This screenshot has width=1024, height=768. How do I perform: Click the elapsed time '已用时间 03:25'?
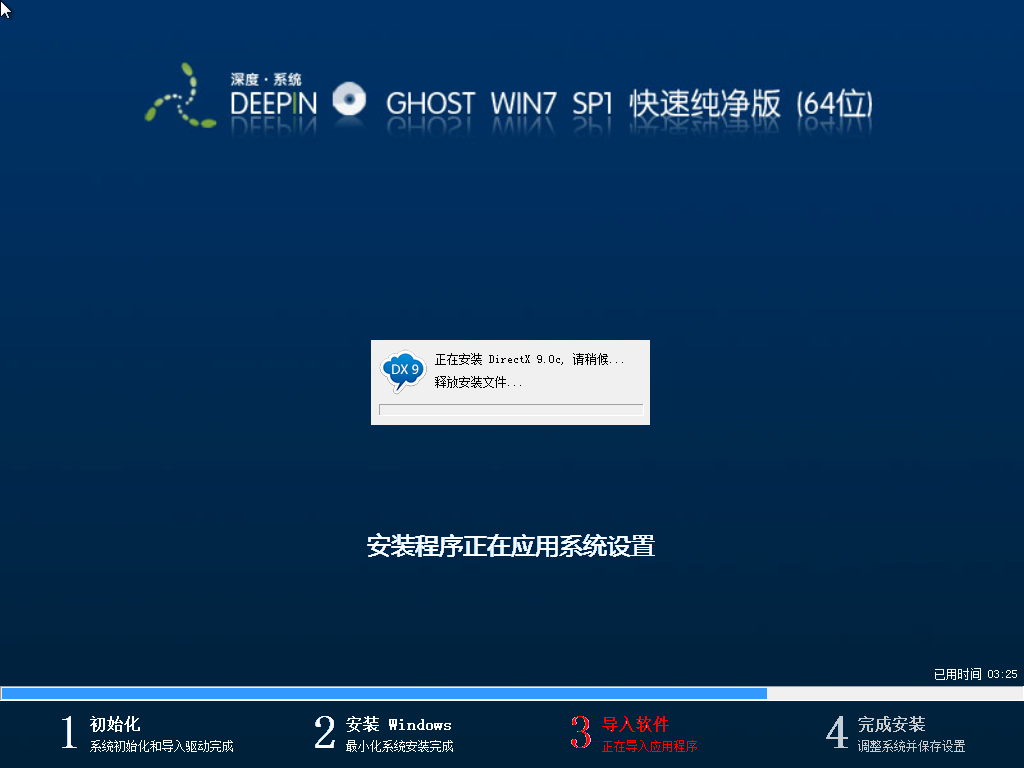[x=976, y=674]
